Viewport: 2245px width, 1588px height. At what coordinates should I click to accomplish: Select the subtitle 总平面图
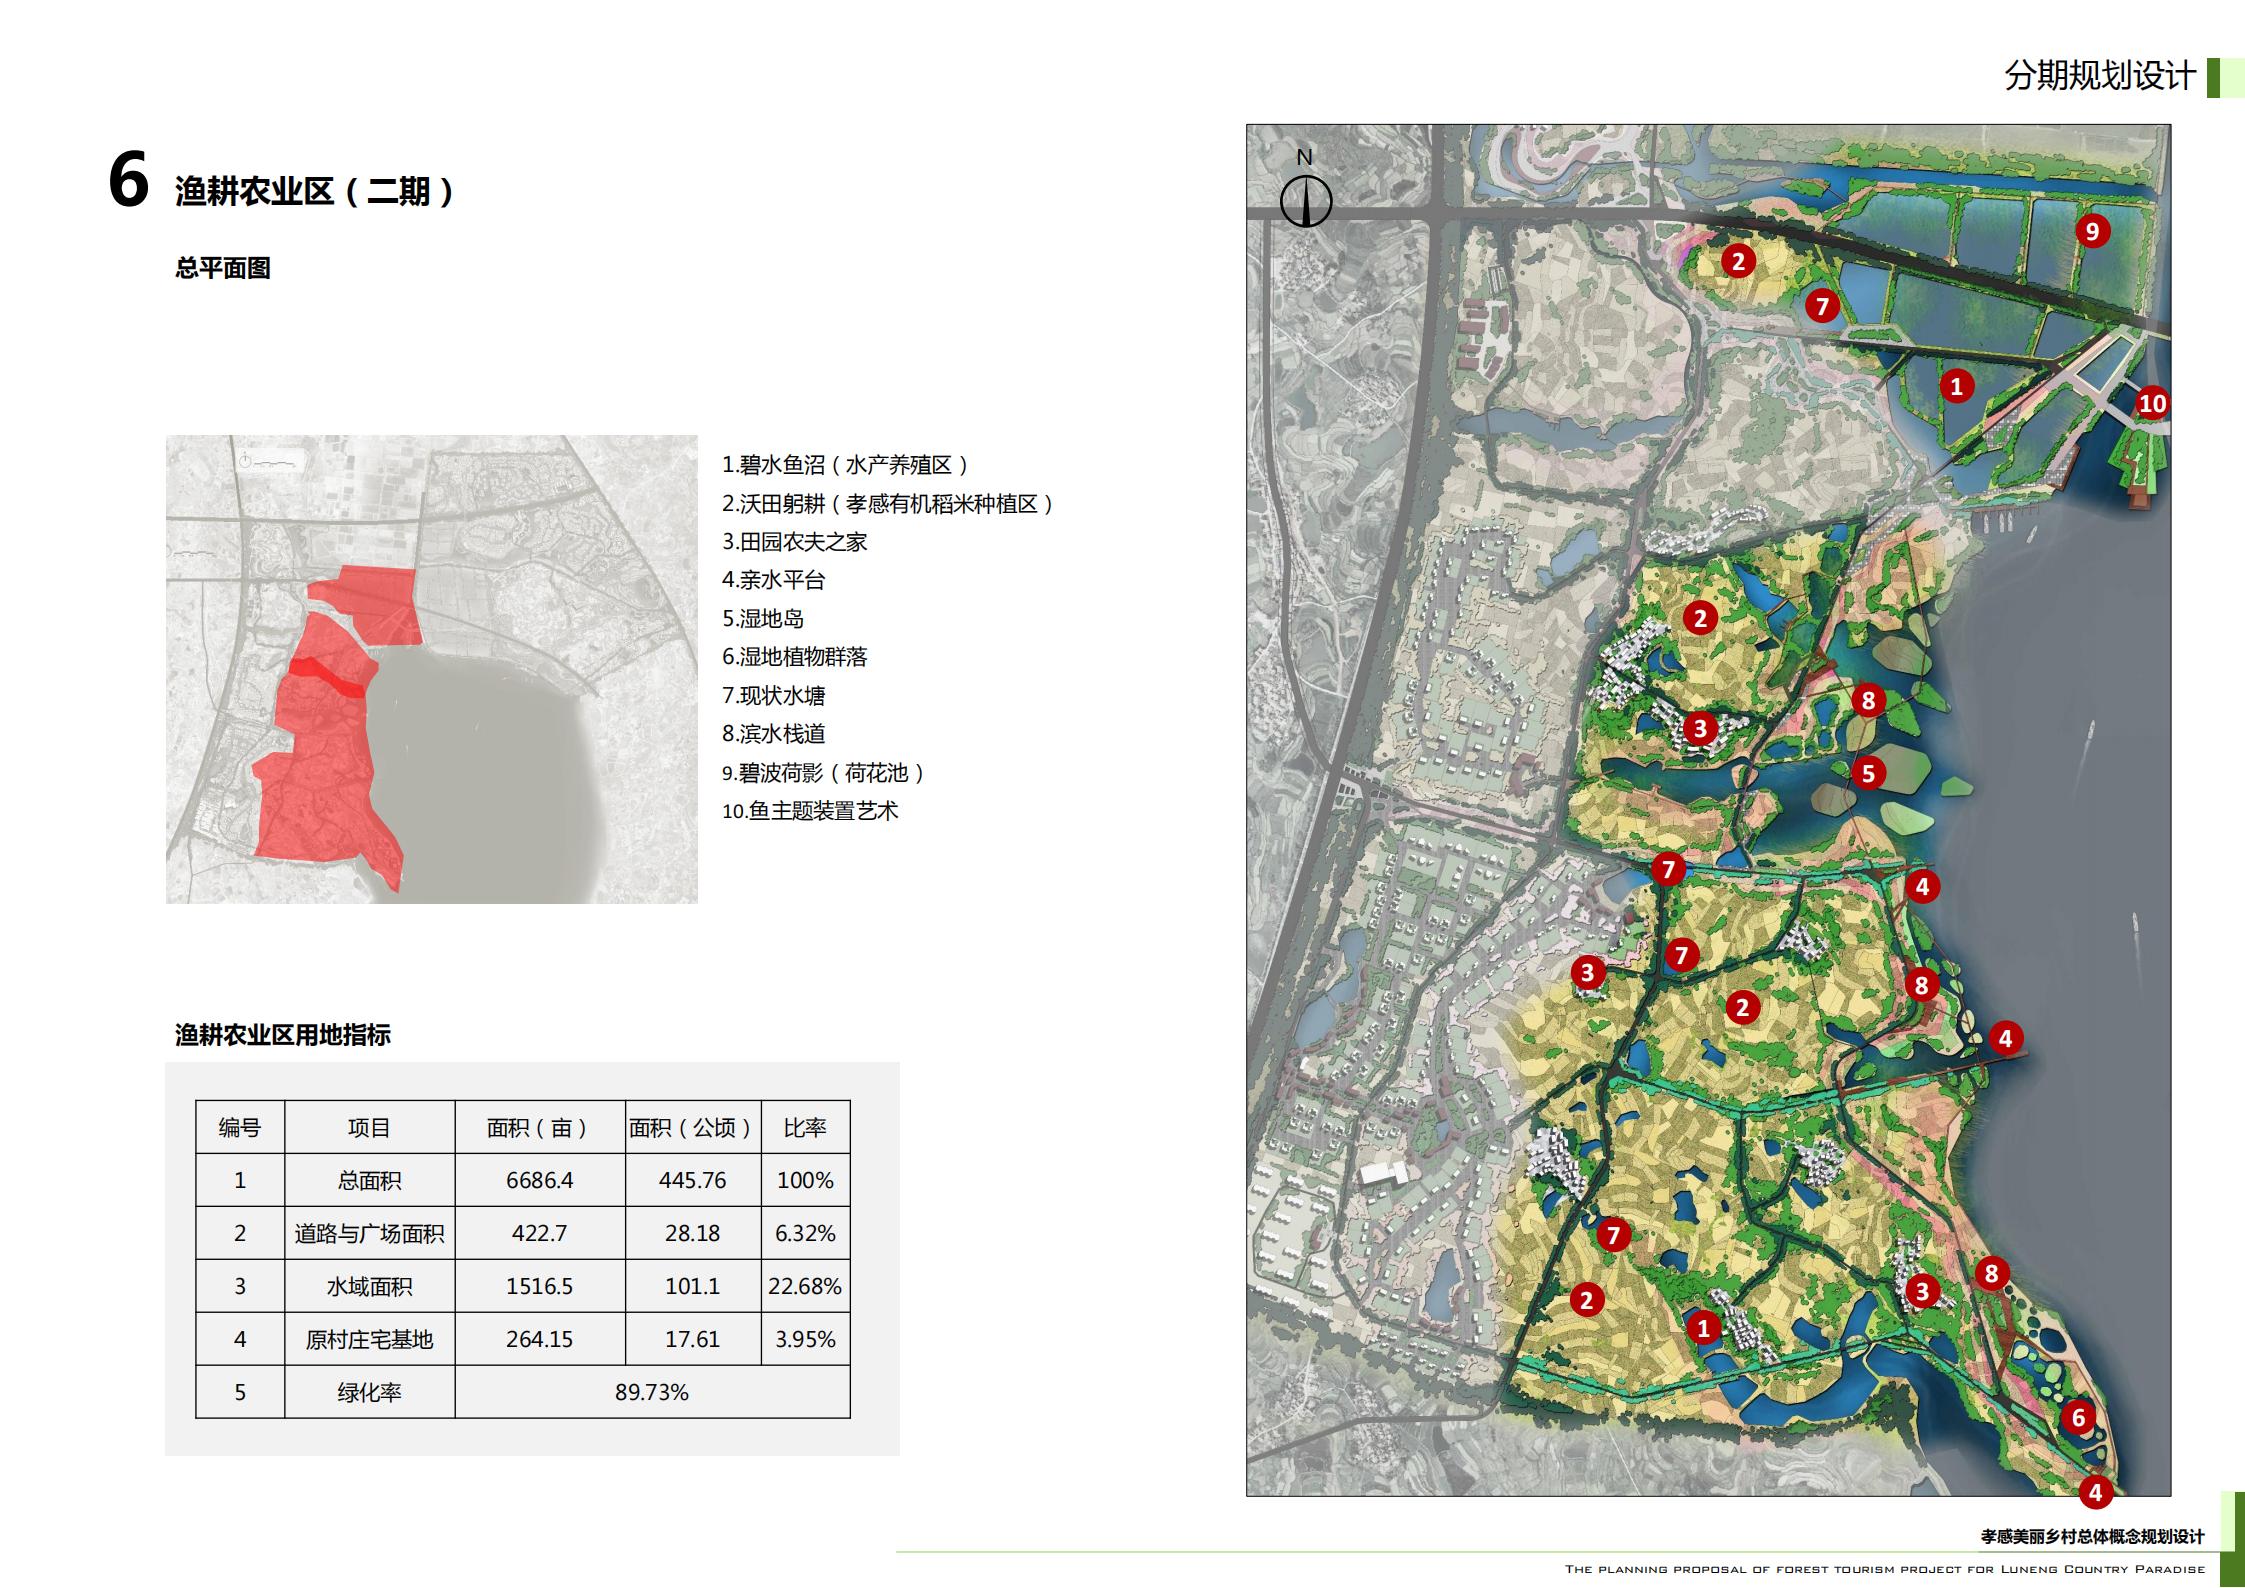223,268
